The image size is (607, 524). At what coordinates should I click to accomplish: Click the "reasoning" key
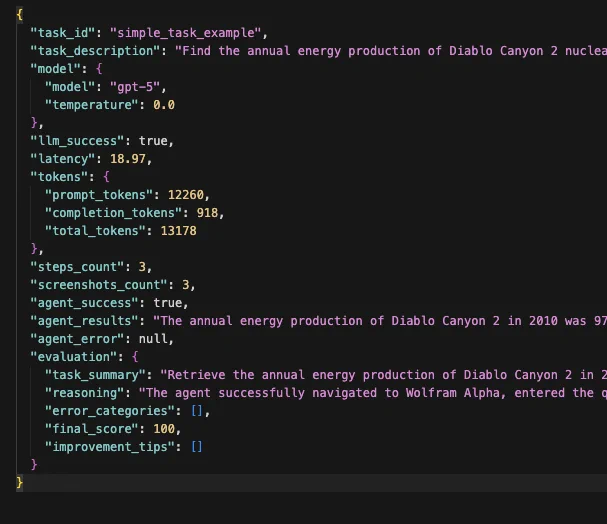click(x=84, y=393)
